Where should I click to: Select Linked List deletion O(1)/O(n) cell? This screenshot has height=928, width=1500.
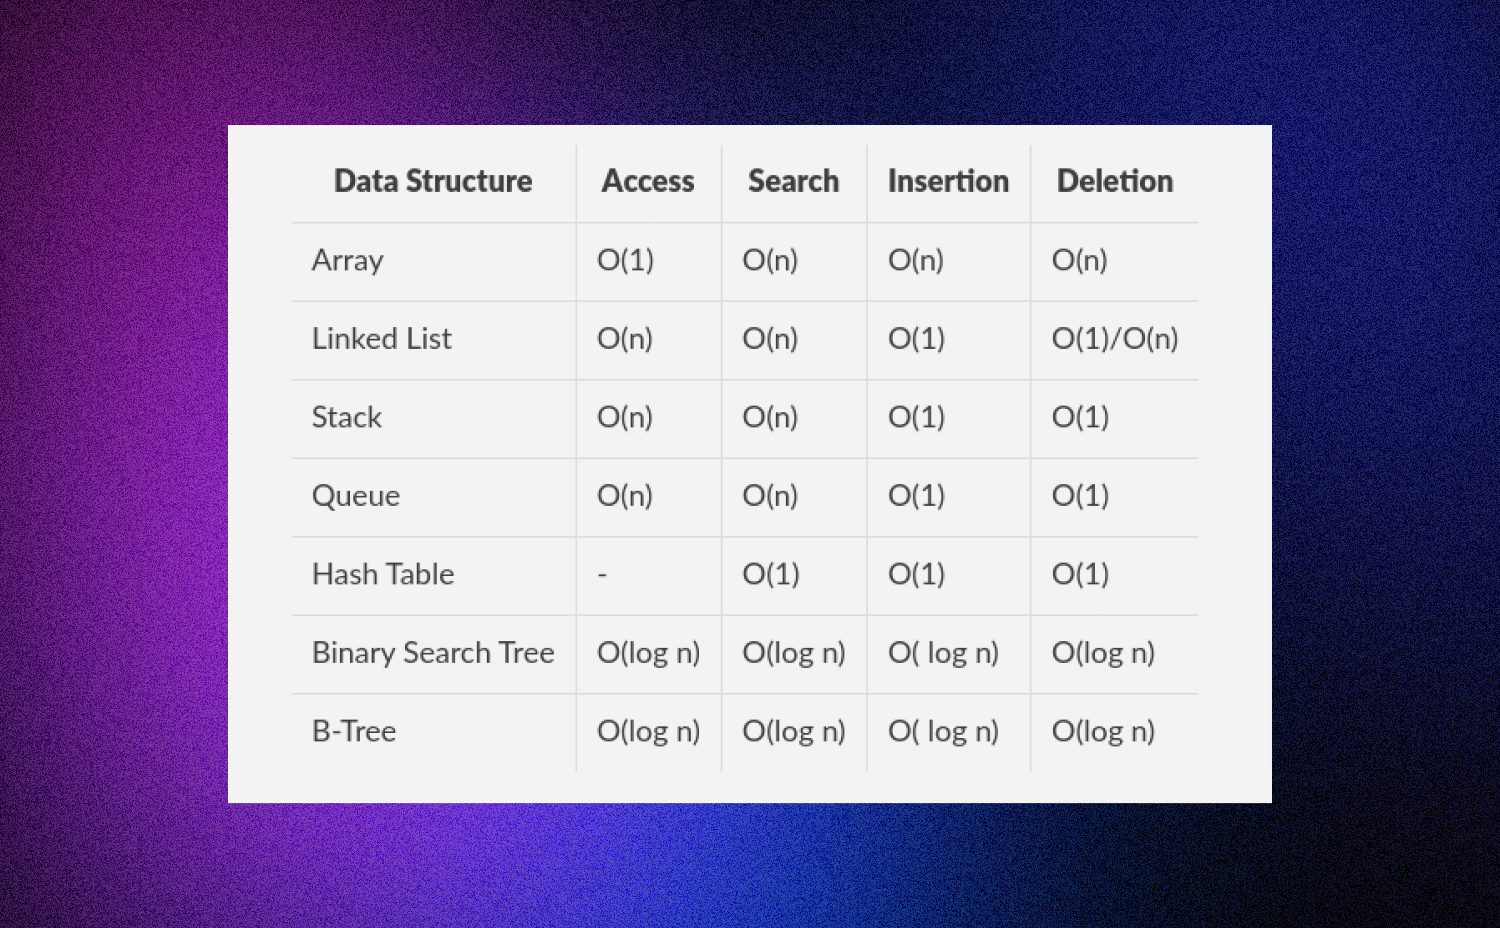click(1115, 339)
